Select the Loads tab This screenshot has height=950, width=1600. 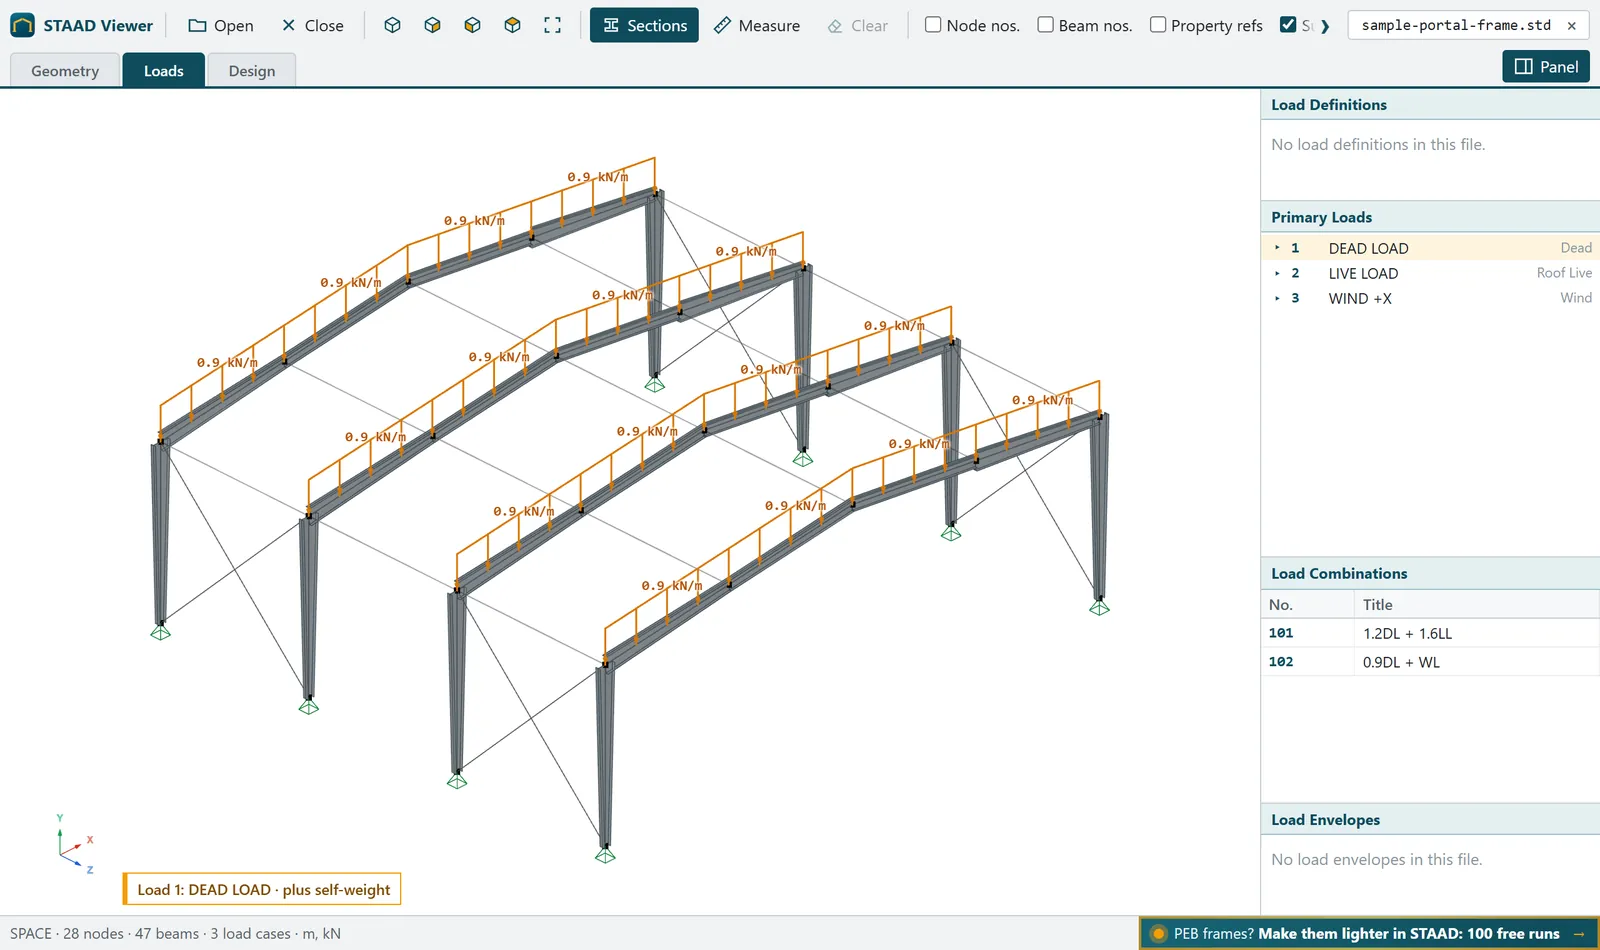tap(164, 71)
